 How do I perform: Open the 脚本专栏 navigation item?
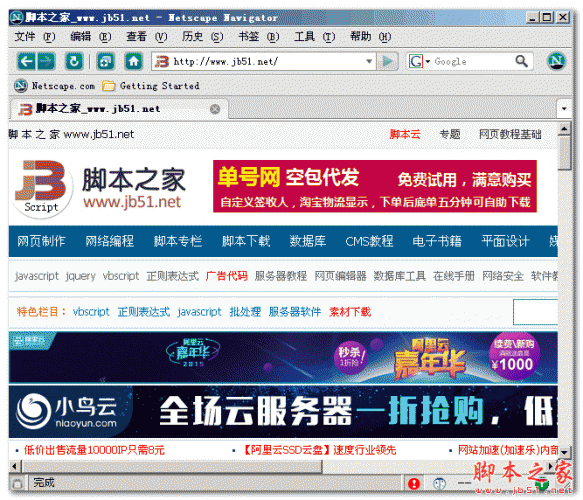click(x=178, y=241)
